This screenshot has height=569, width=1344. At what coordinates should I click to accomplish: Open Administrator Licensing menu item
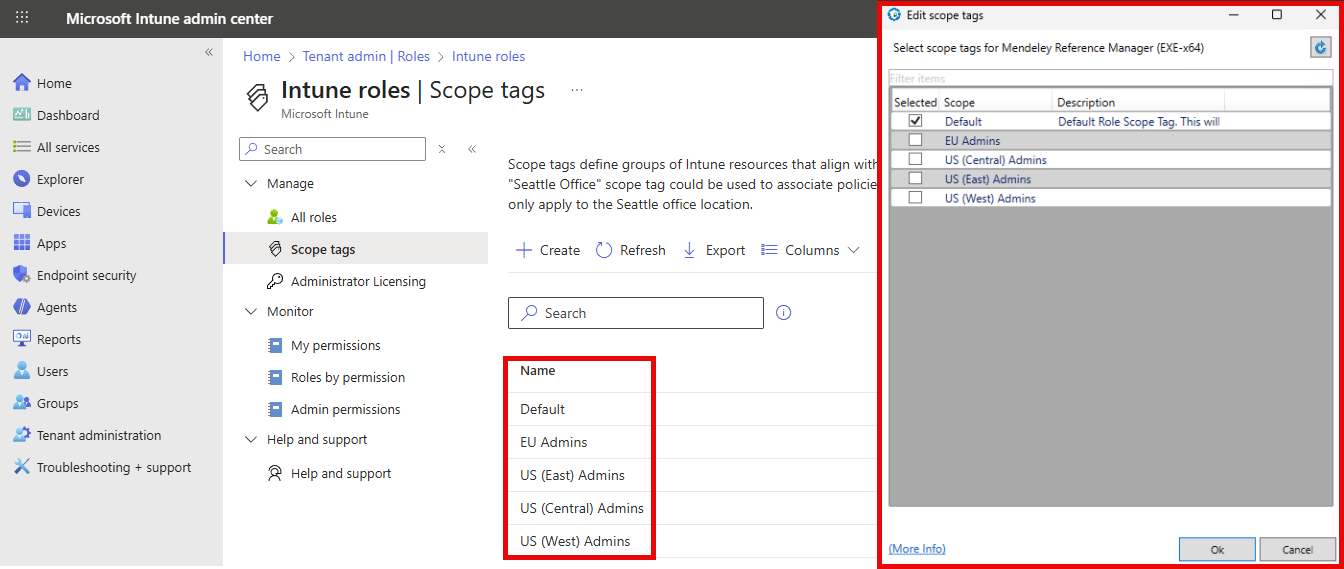pyautogui.click(x=357, y=281)
